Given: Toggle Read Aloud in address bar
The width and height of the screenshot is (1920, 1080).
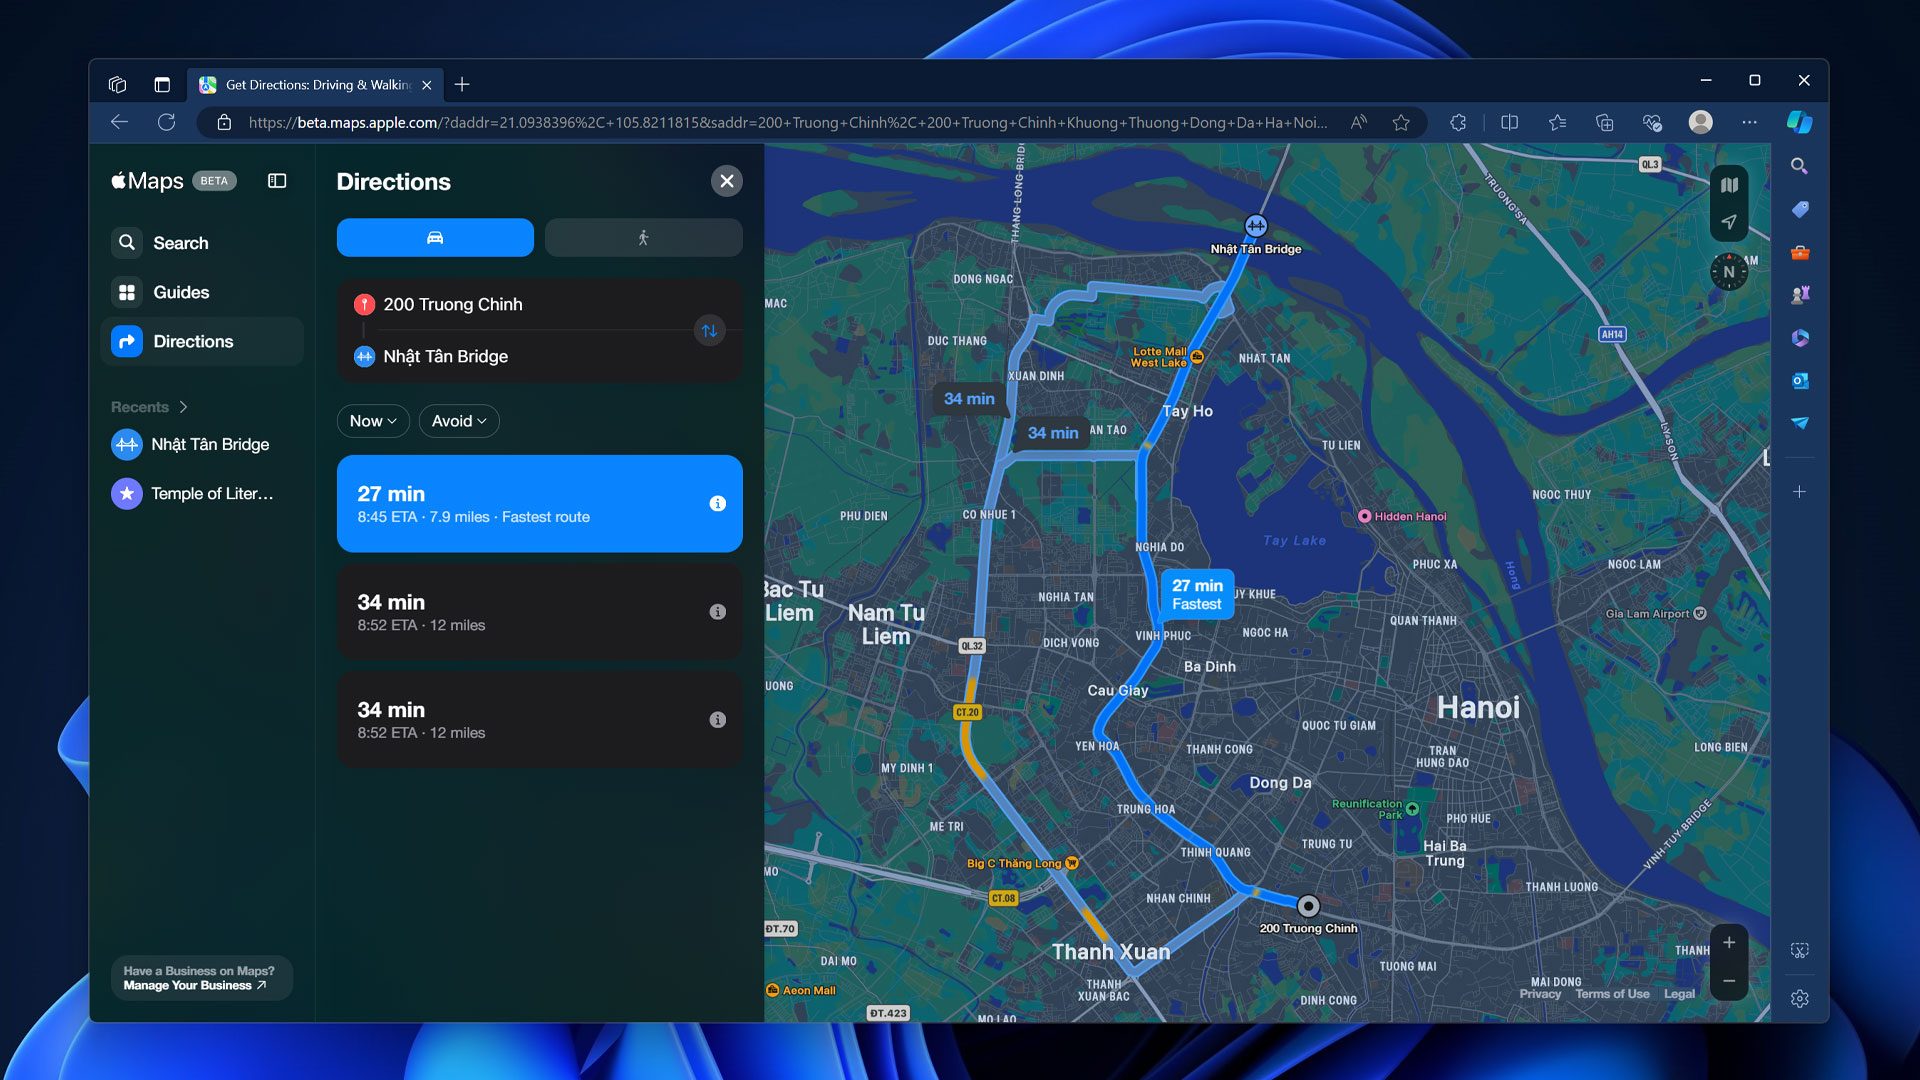Looking at the screenshot, I should click(x=1358, y=122).
